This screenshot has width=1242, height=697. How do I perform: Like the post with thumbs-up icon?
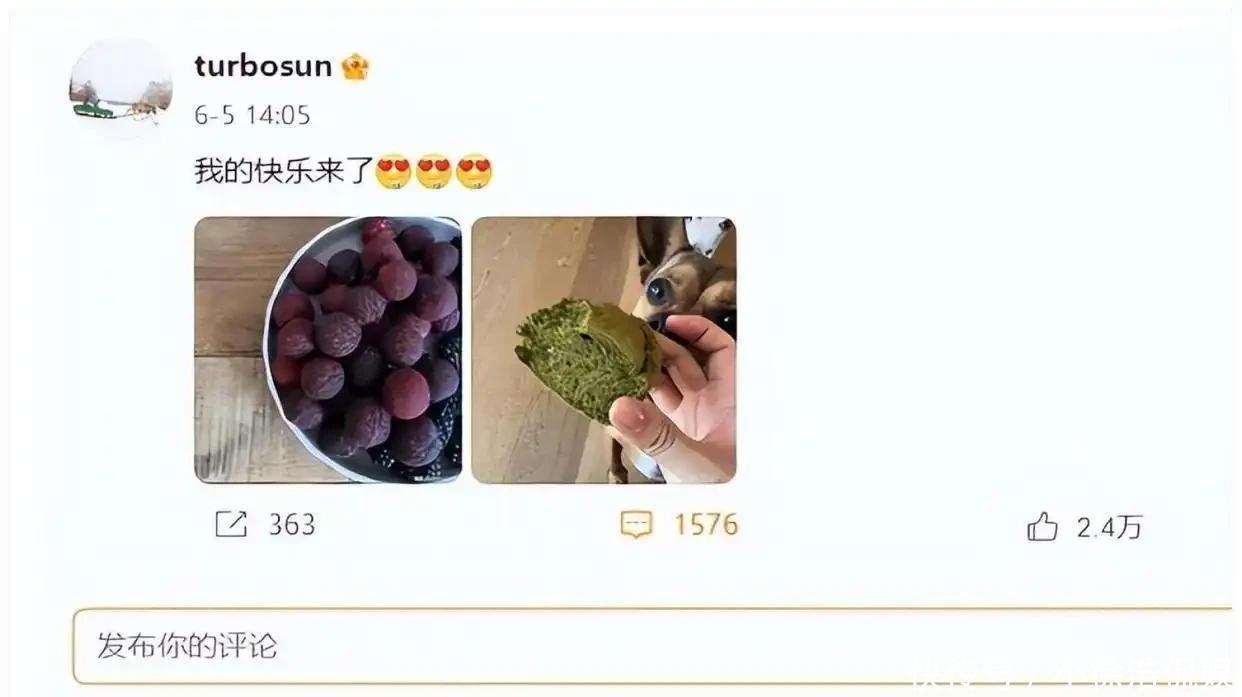click(1042, 526)
